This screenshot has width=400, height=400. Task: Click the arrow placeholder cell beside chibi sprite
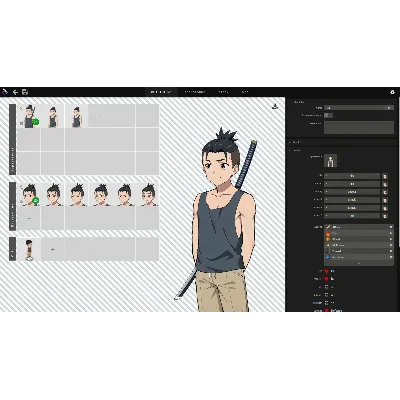tap(52, 249)
